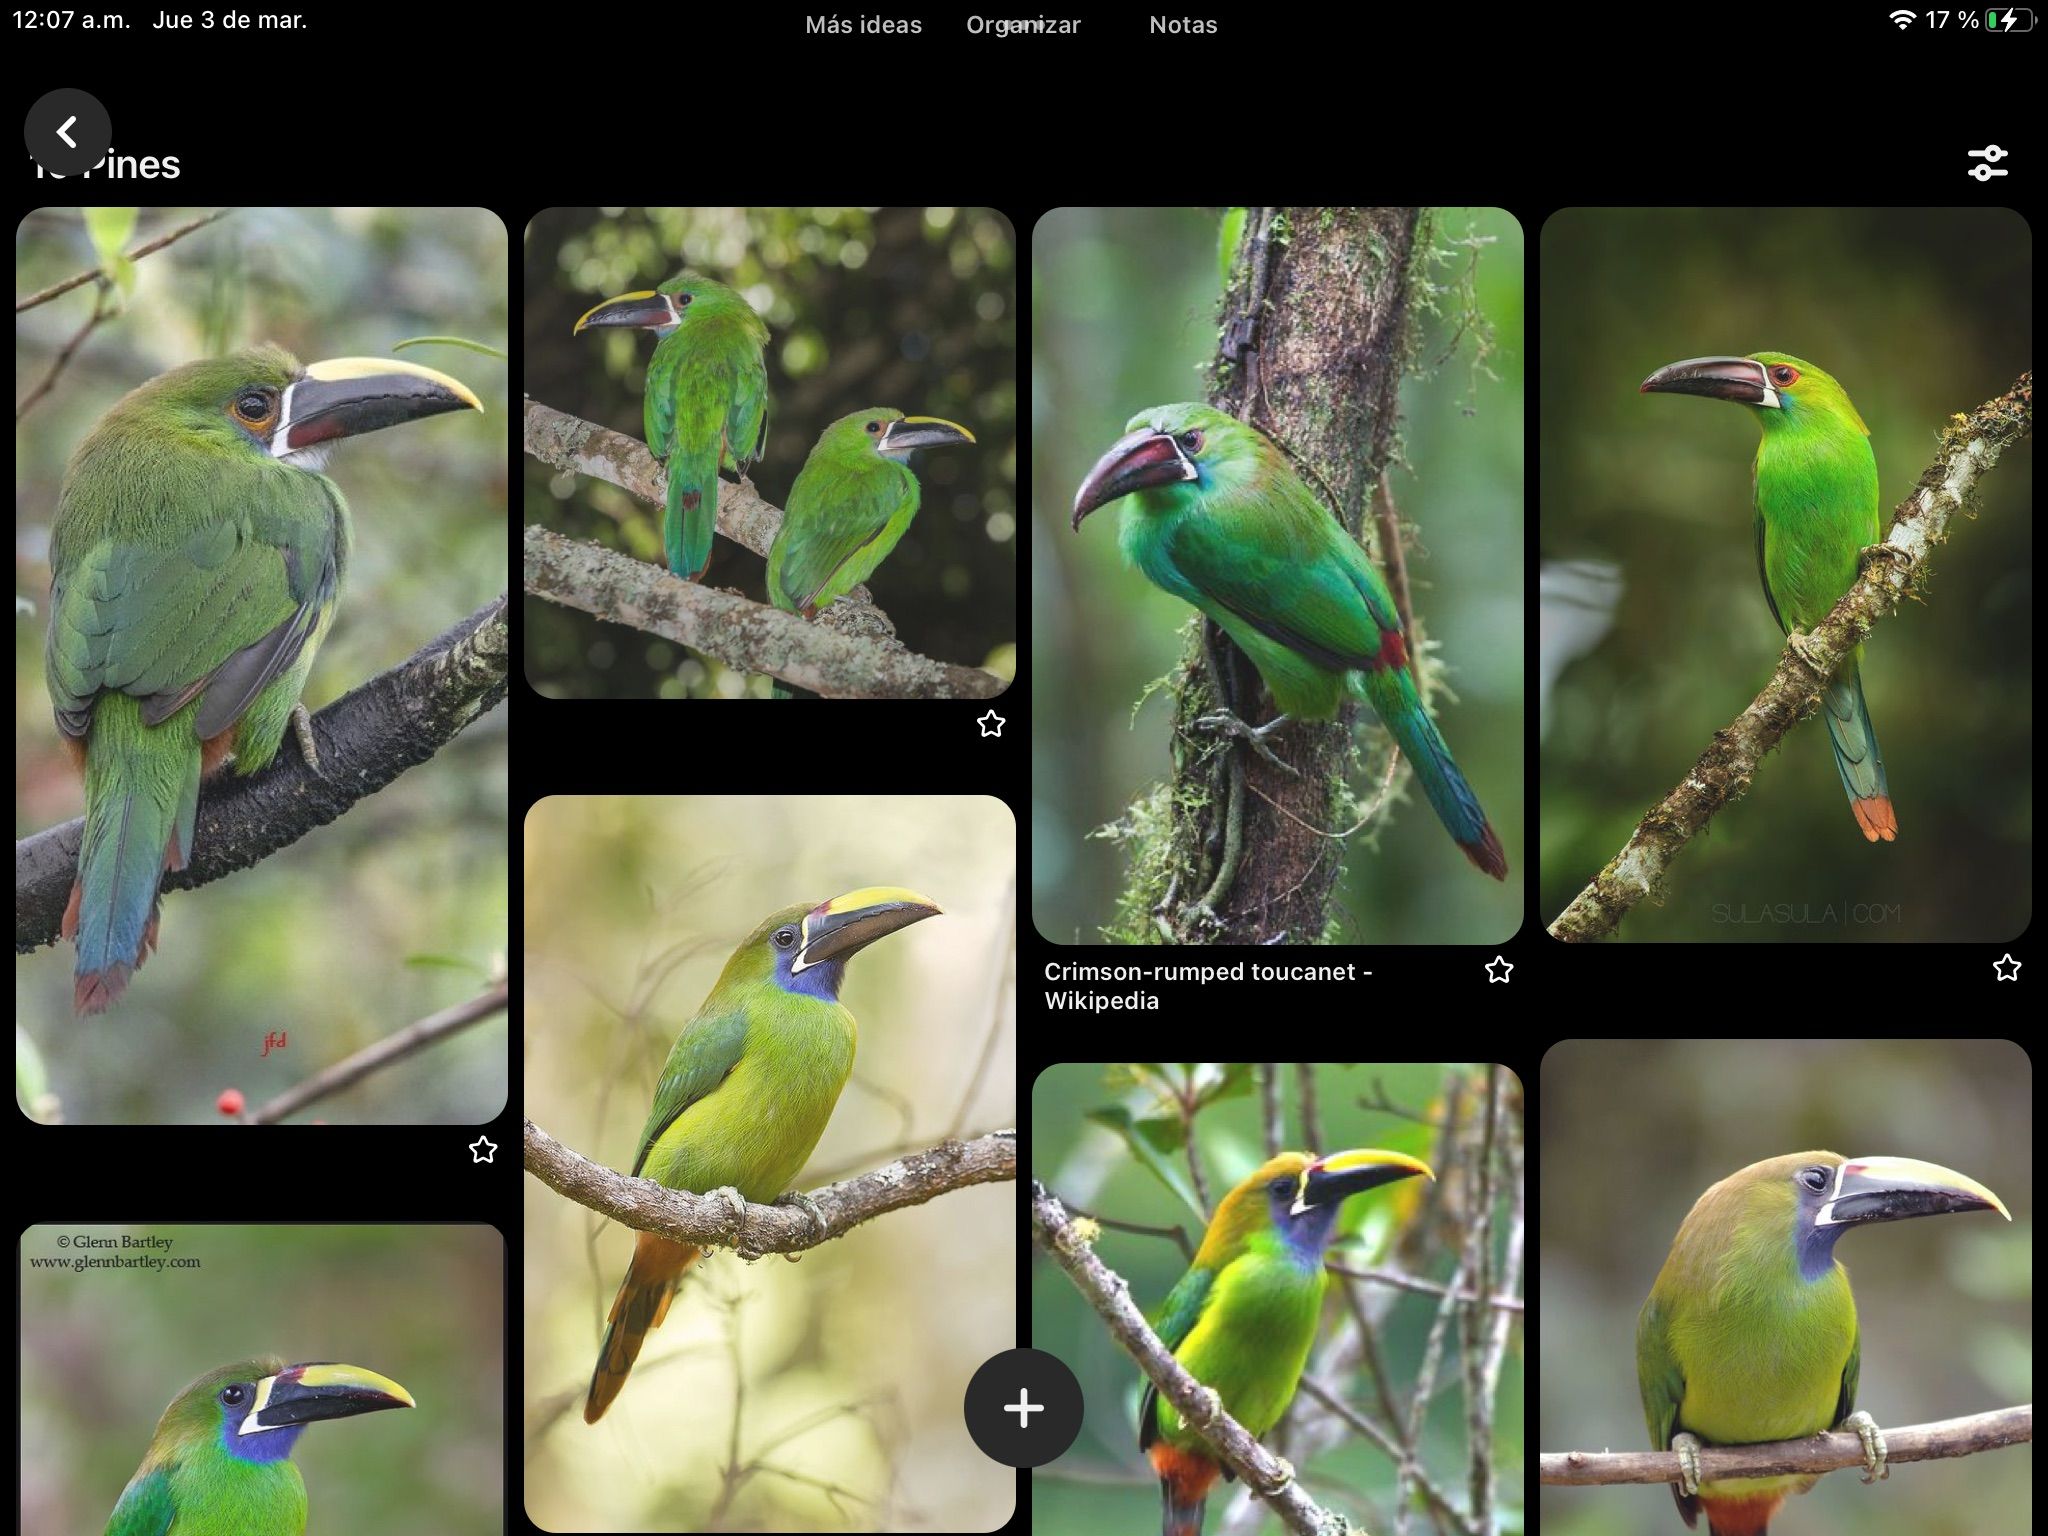Open photo of two toucanets on branches
2048x1536 pixels.
[770, 453]
